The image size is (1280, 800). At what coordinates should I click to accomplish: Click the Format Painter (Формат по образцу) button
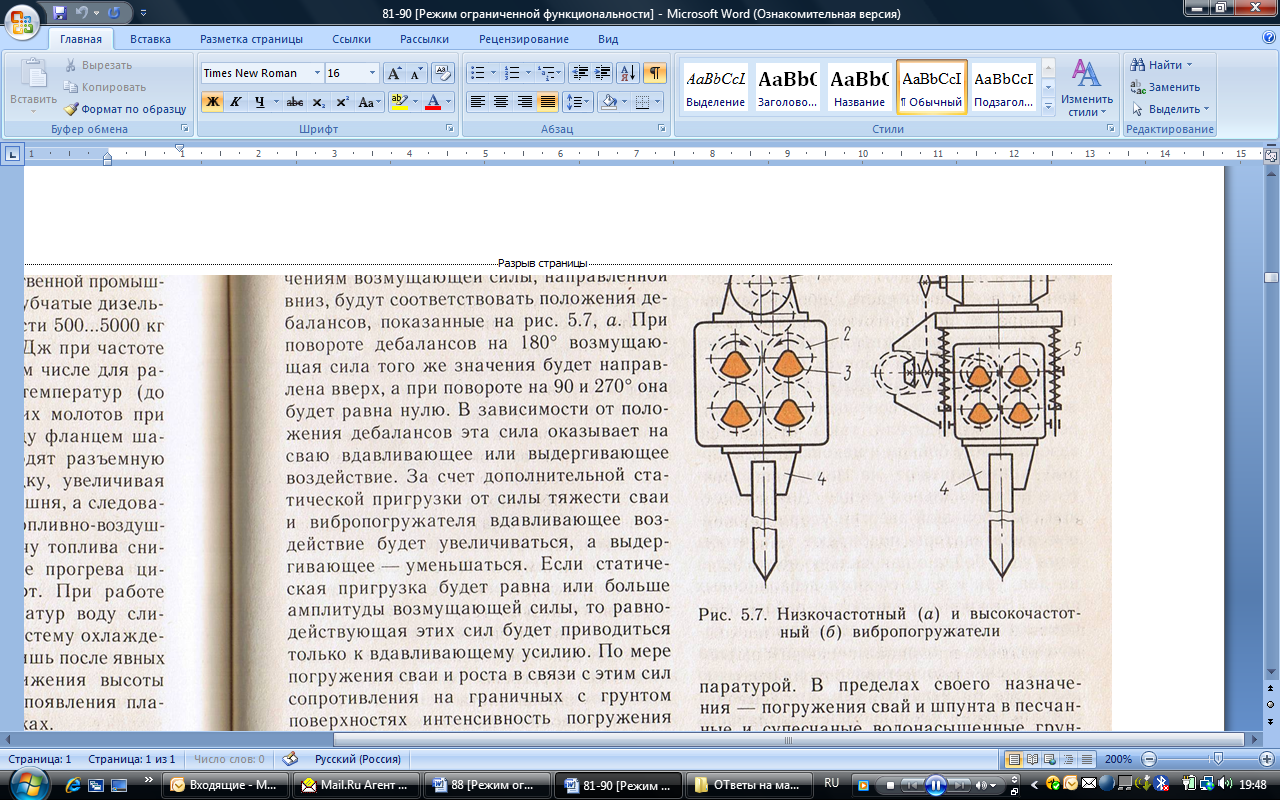[x=125, y=109]
